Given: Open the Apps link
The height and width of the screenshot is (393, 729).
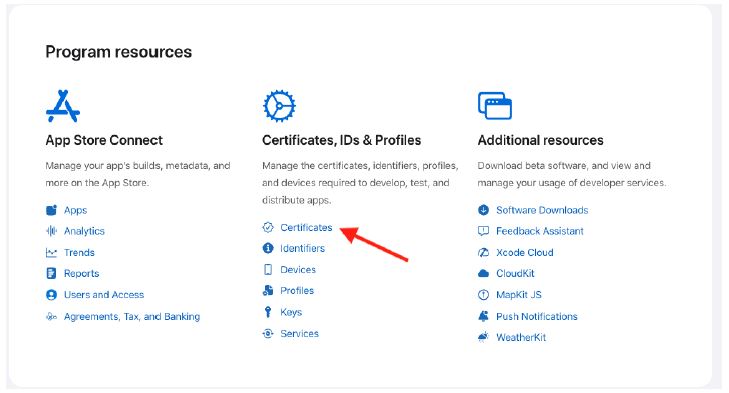Looking at the screenshot, I should click(75, 210).
